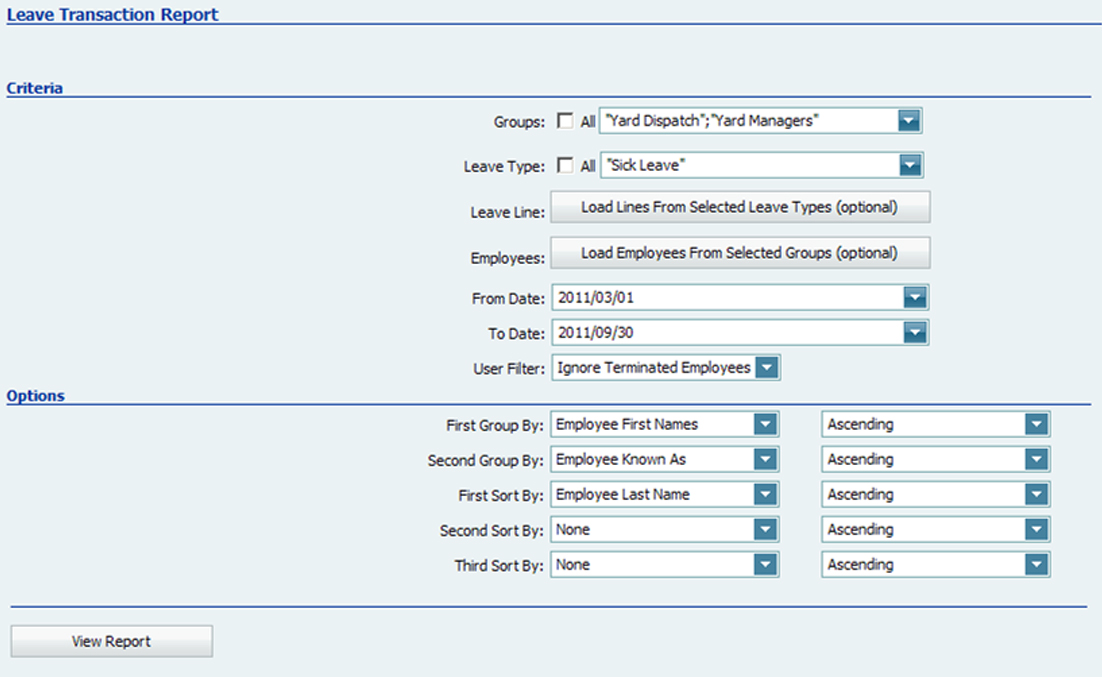Viewport: 1102px width, 677px height.
Task: Click the Options section heading
Action: (x=35, y=395)
